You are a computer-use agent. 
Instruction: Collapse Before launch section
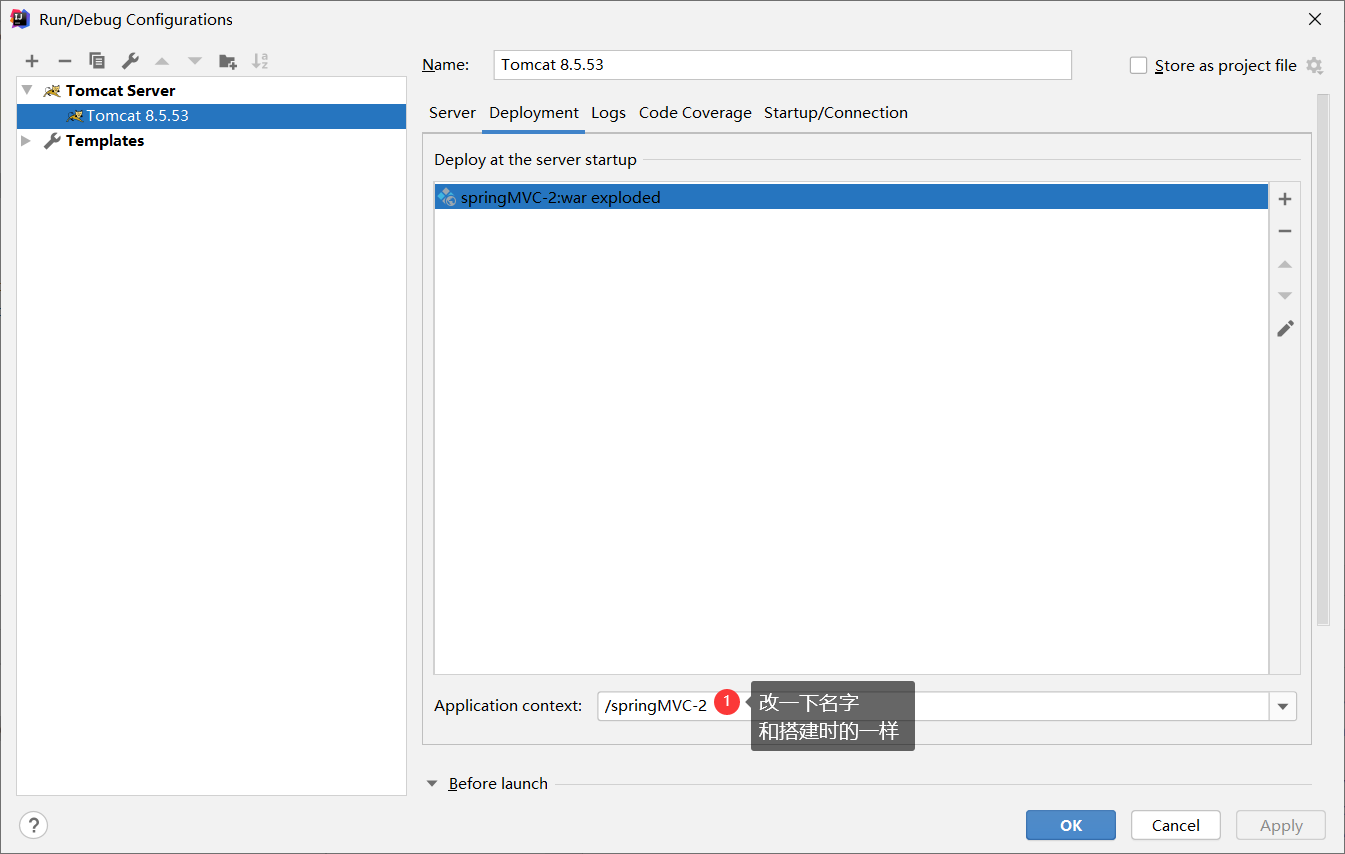pyautogui.click(x=432, y=784)
